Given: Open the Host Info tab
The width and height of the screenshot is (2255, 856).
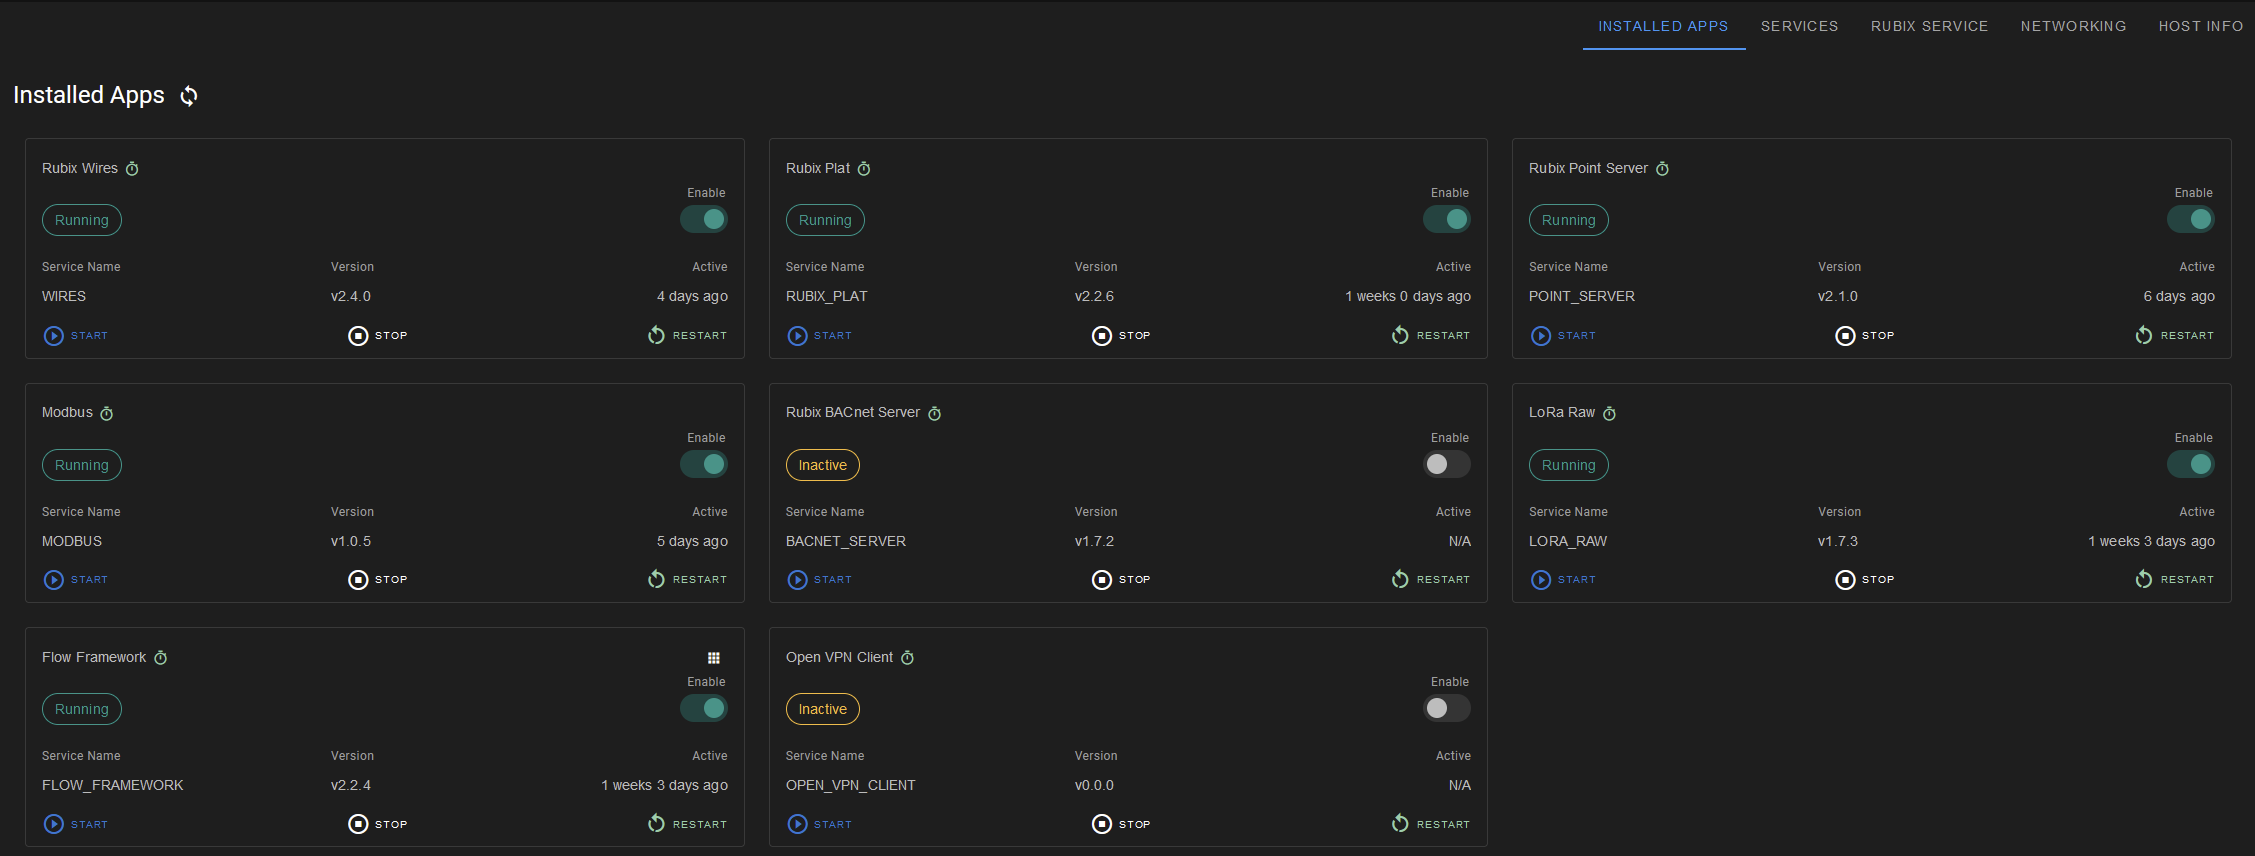Looking at the screenshot, I should [x=2200, y=26].
